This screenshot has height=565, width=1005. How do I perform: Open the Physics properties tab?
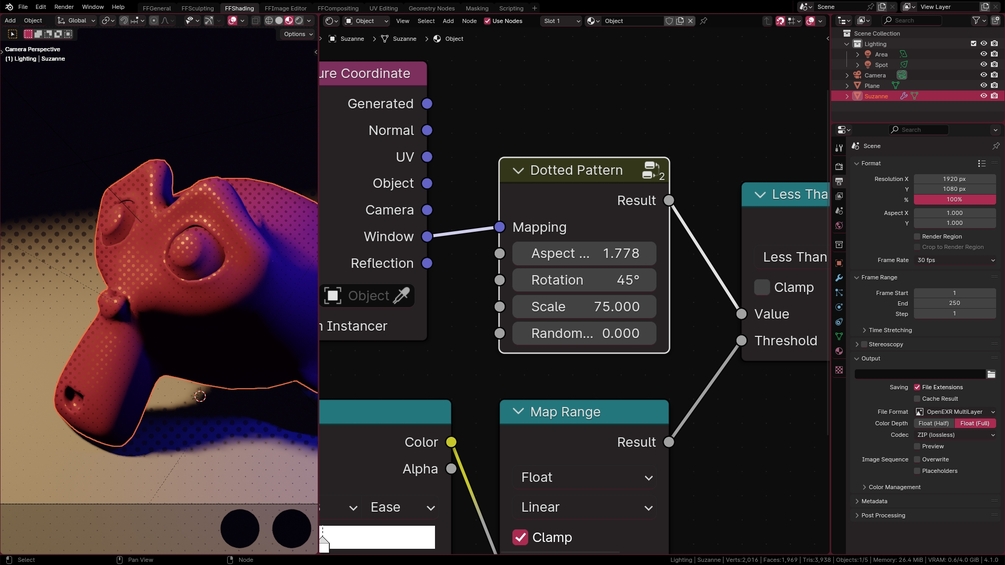coord(839,307)
